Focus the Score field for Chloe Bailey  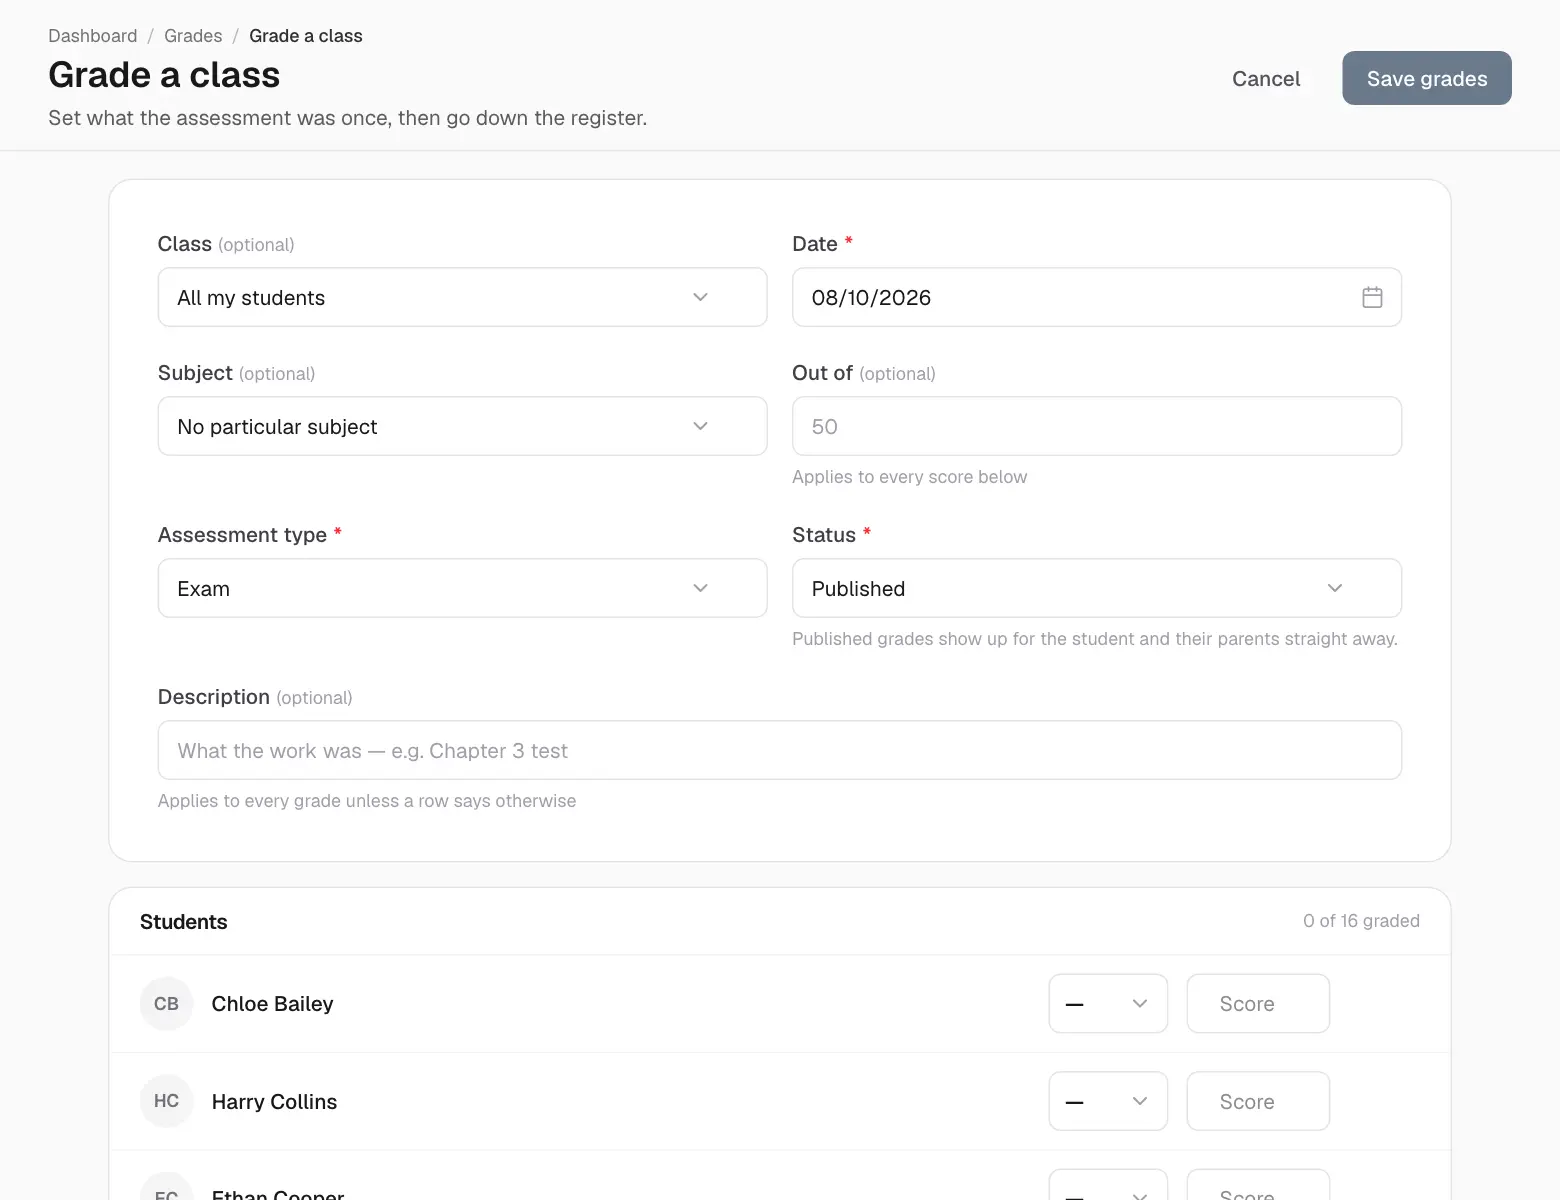tap(1258, 1003)
